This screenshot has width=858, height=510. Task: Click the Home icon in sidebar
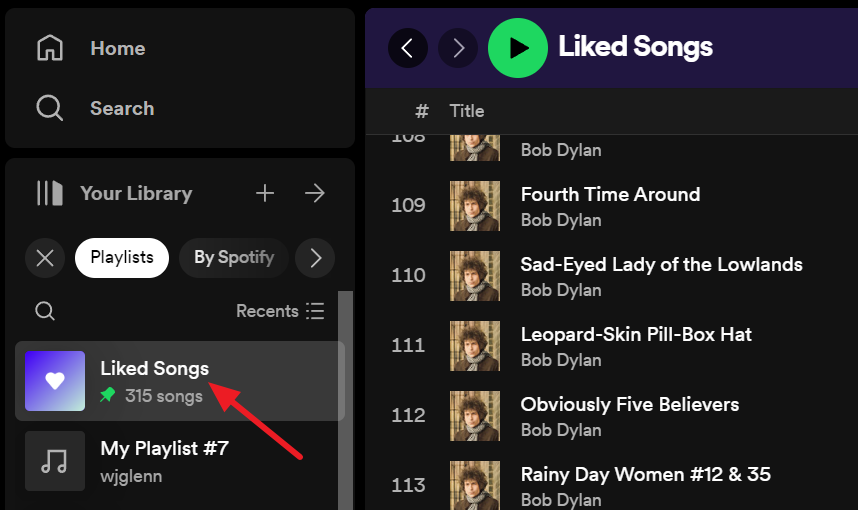pyautogui.click(x=49, y=48)
